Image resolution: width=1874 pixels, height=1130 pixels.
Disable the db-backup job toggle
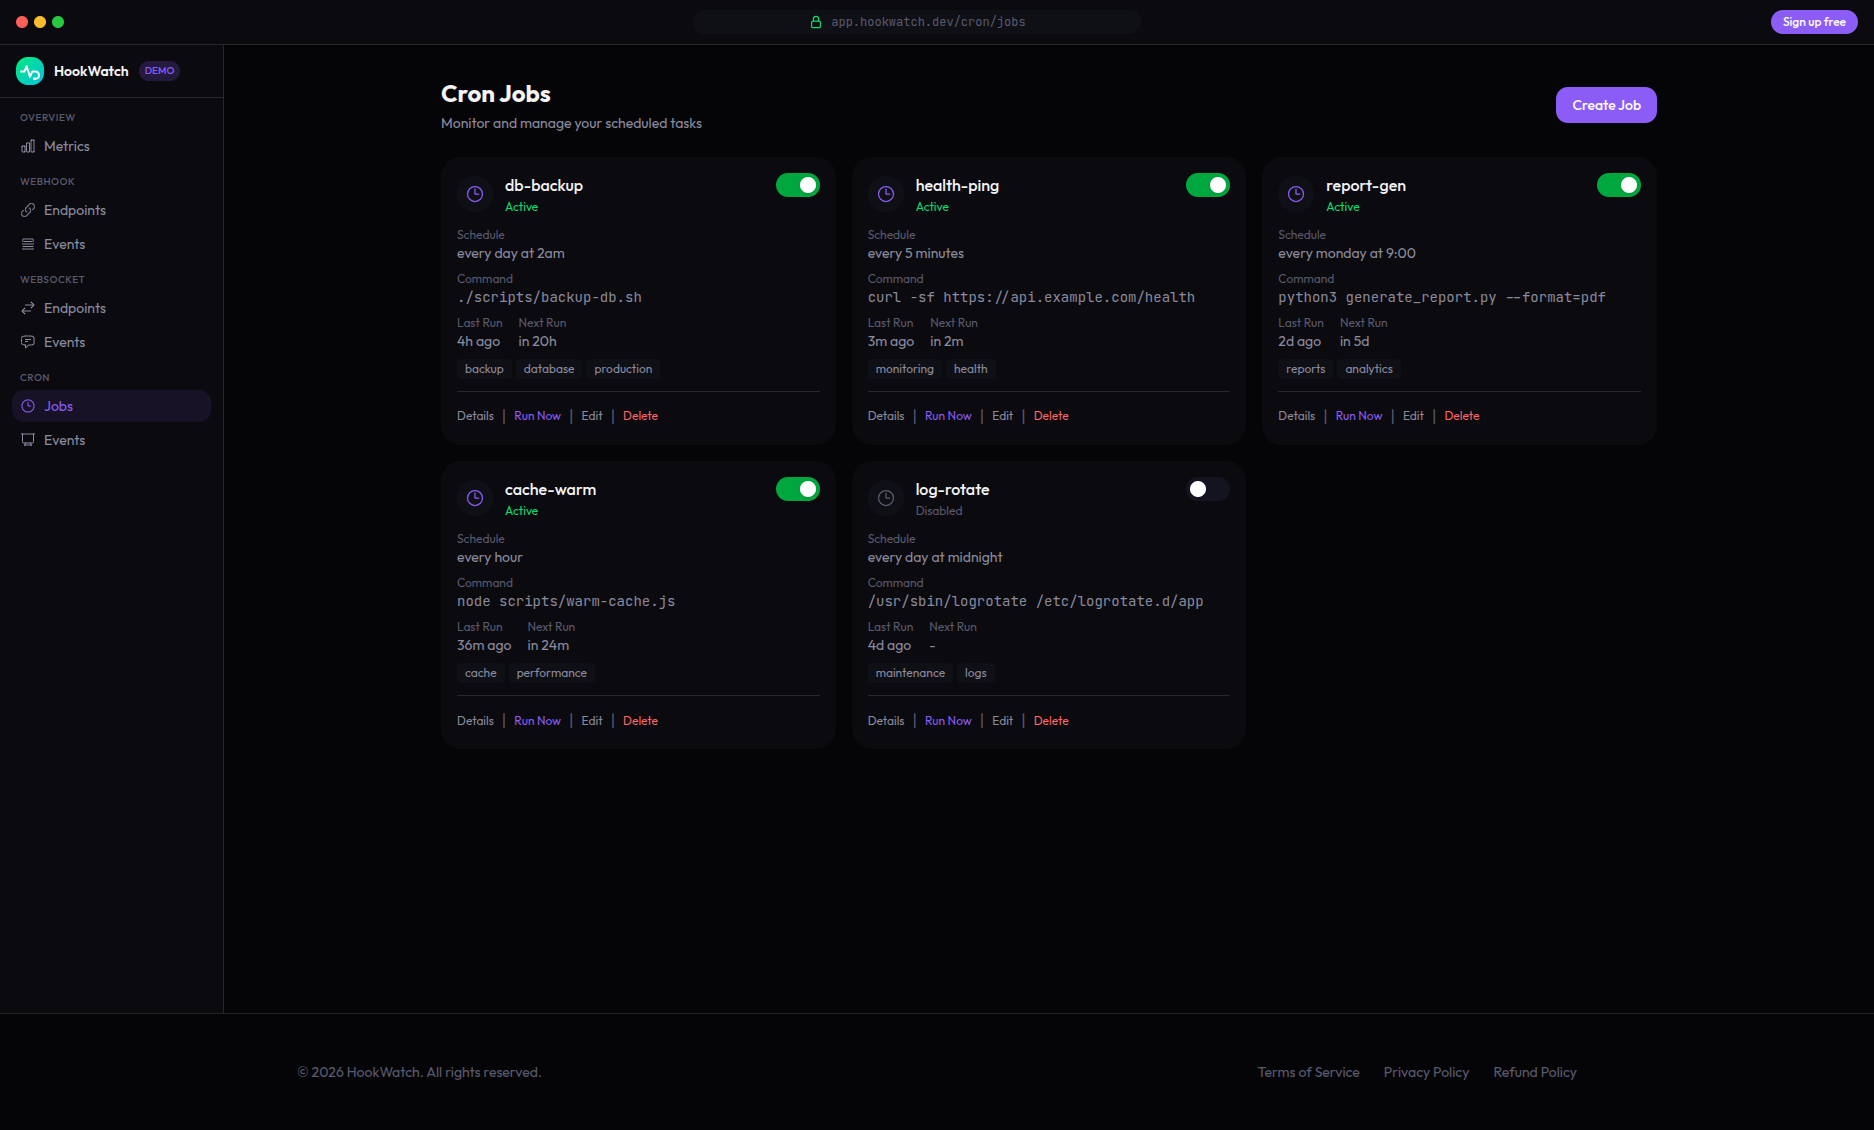(x=798, y=185)
